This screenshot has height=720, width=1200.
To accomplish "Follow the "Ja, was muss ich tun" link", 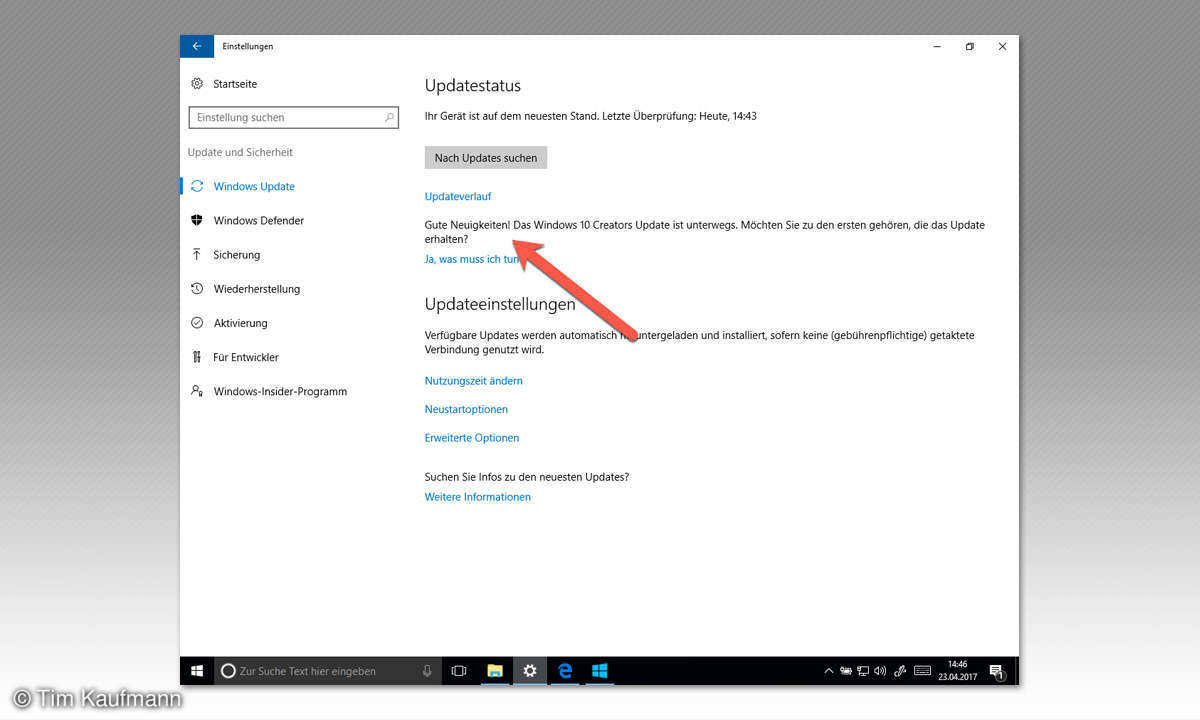I will (473, 259).
